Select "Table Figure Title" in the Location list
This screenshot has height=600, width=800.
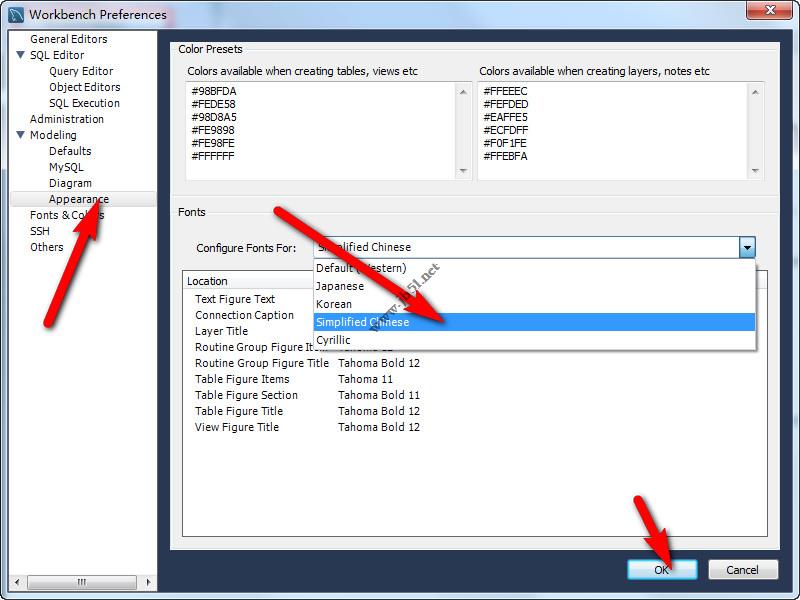[x=238, y=411]
